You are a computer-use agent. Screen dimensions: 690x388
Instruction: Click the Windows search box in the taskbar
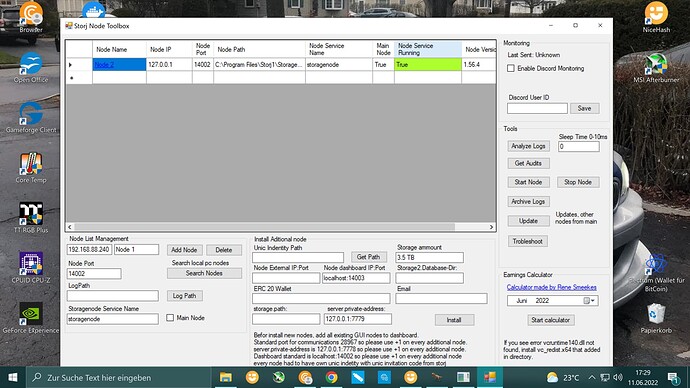tap(118, 377)
